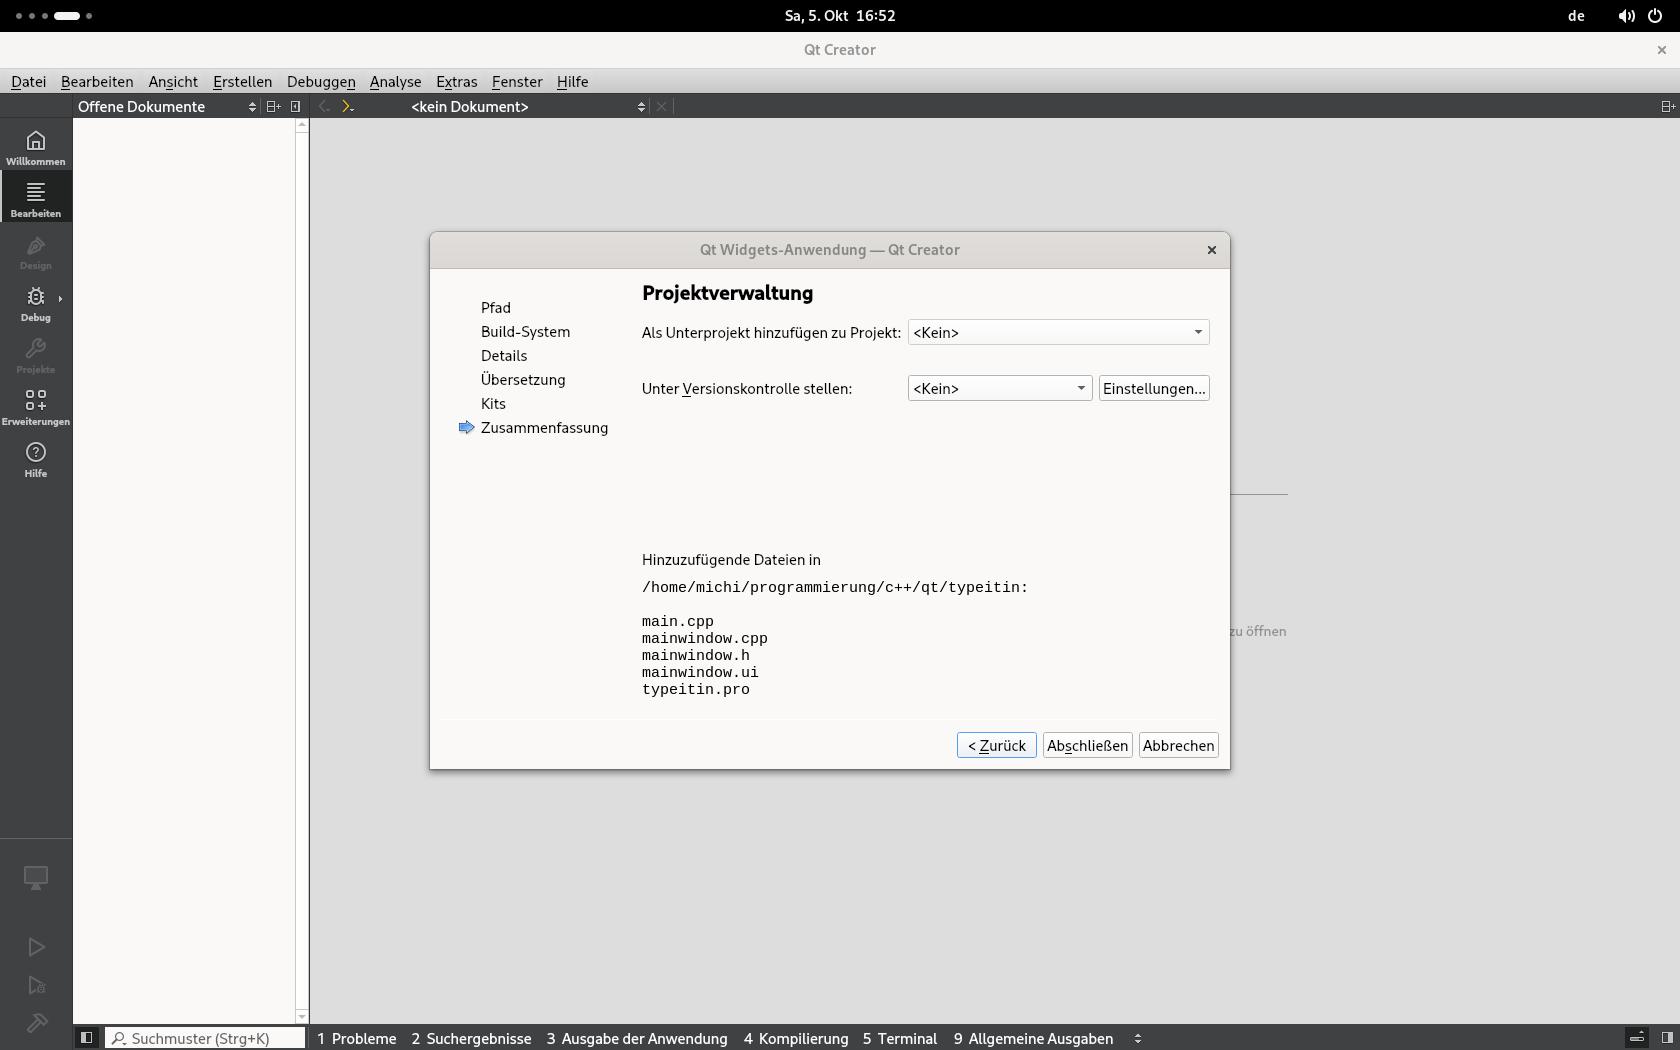Open the kein Dokument file selector
The image size is (1680, 1050).
(528, 106)
